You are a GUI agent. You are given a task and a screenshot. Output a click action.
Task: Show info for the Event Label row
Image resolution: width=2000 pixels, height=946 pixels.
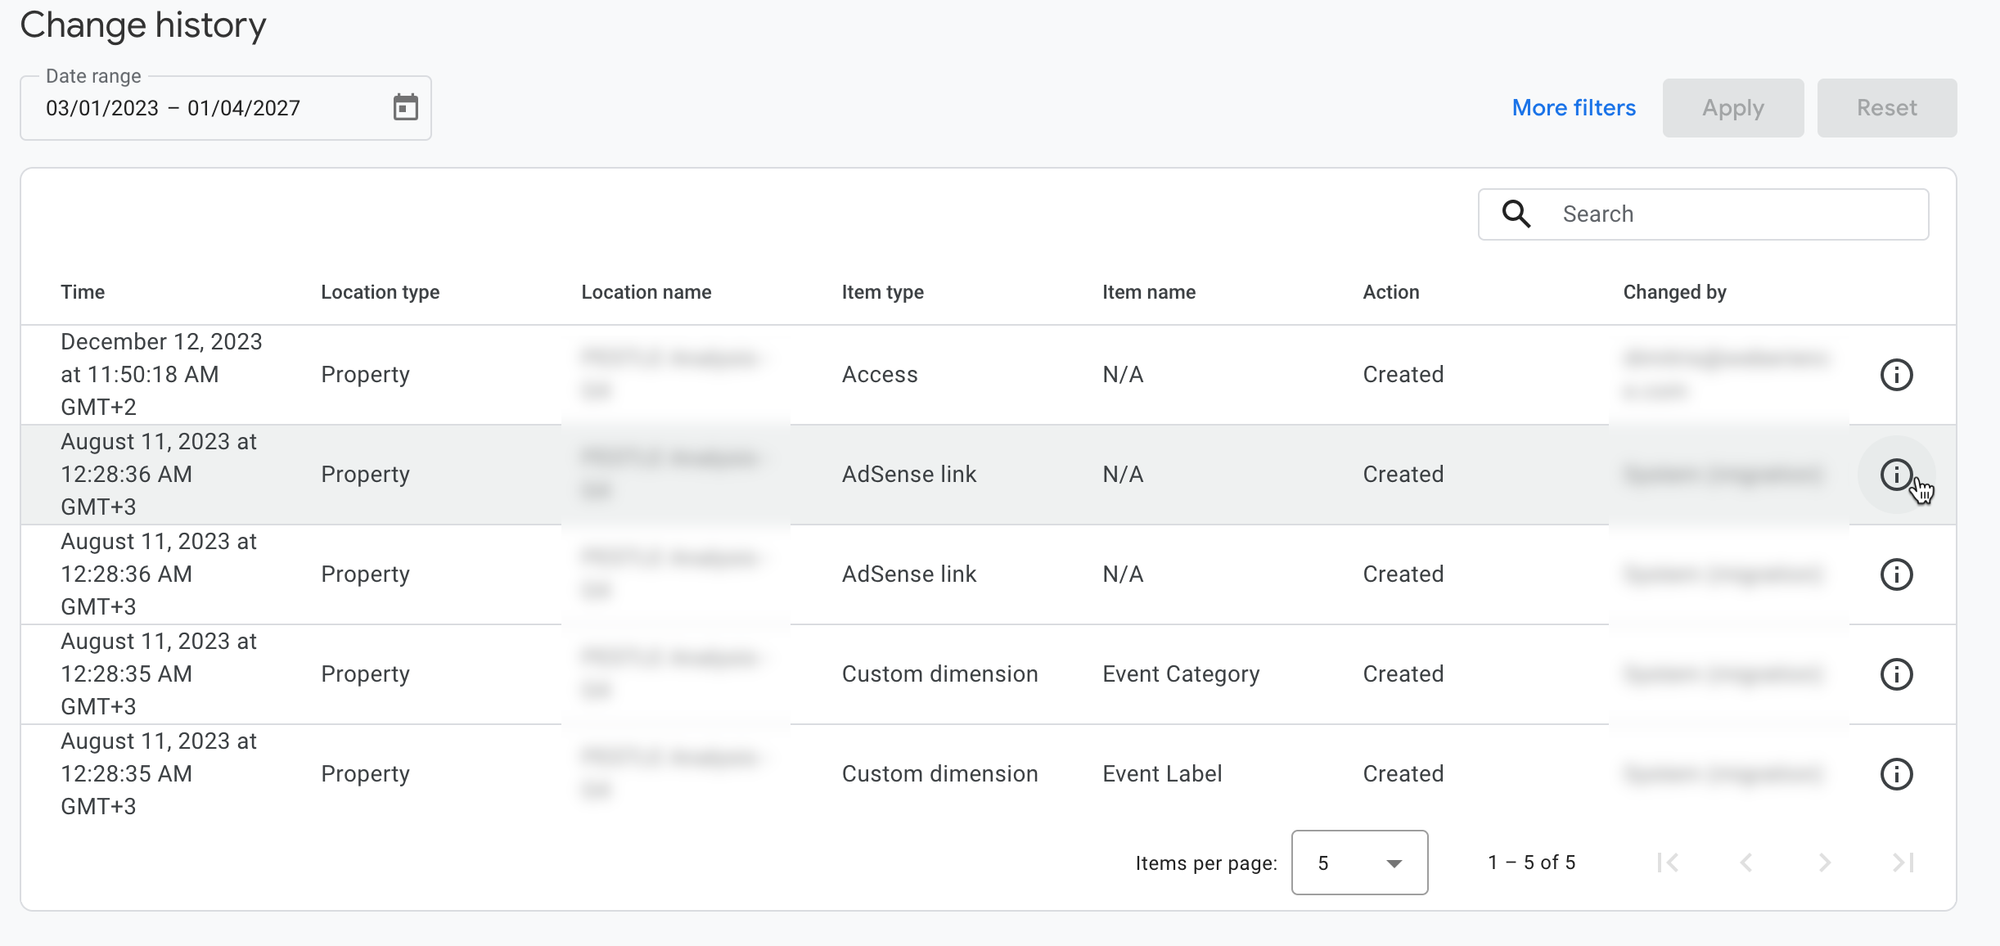[x=1896, y=774]
